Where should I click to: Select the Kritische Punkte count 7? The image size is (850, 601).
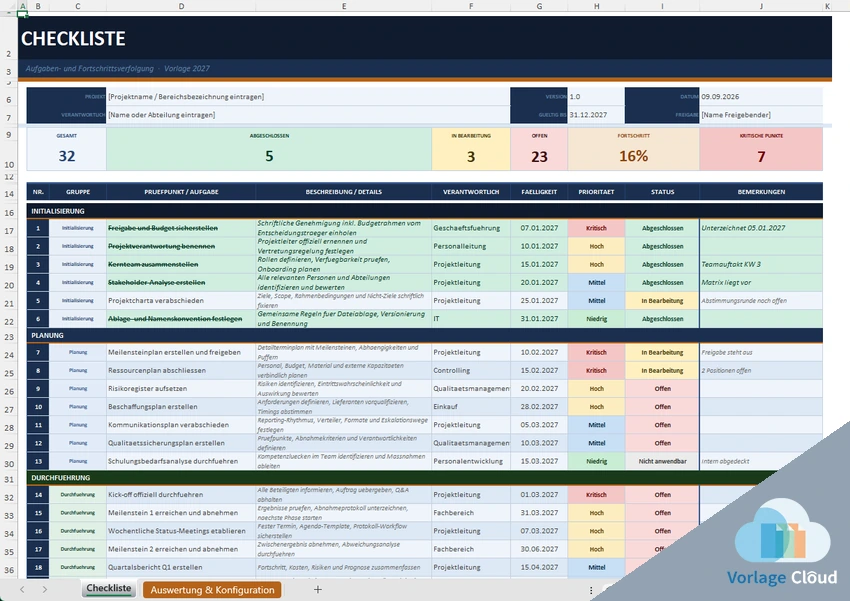(761, 157)
